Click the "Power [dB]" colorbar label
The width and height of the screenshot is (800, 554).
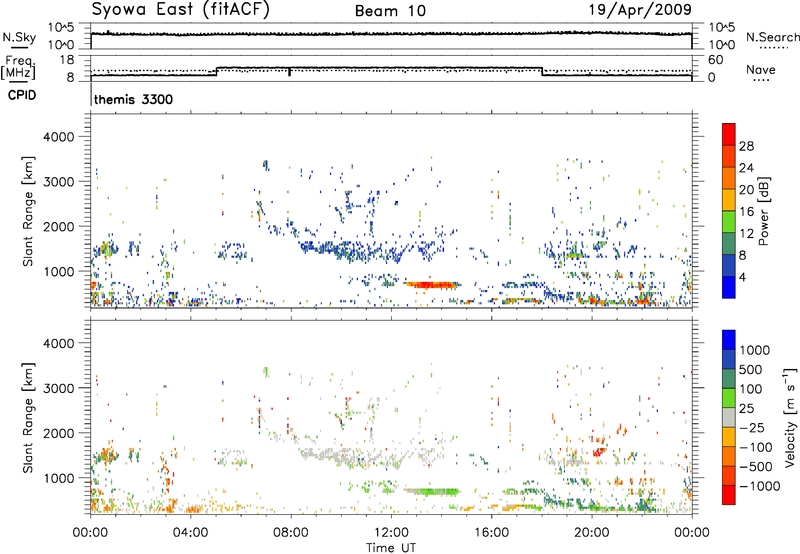[x=764, y=211]
